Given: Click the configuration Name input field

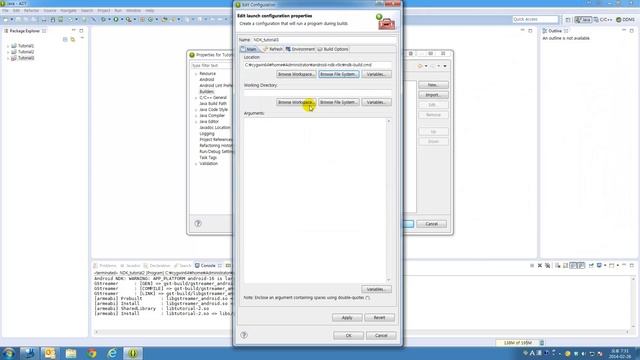Looking at the screenshot, I should [x=324, y=40].
